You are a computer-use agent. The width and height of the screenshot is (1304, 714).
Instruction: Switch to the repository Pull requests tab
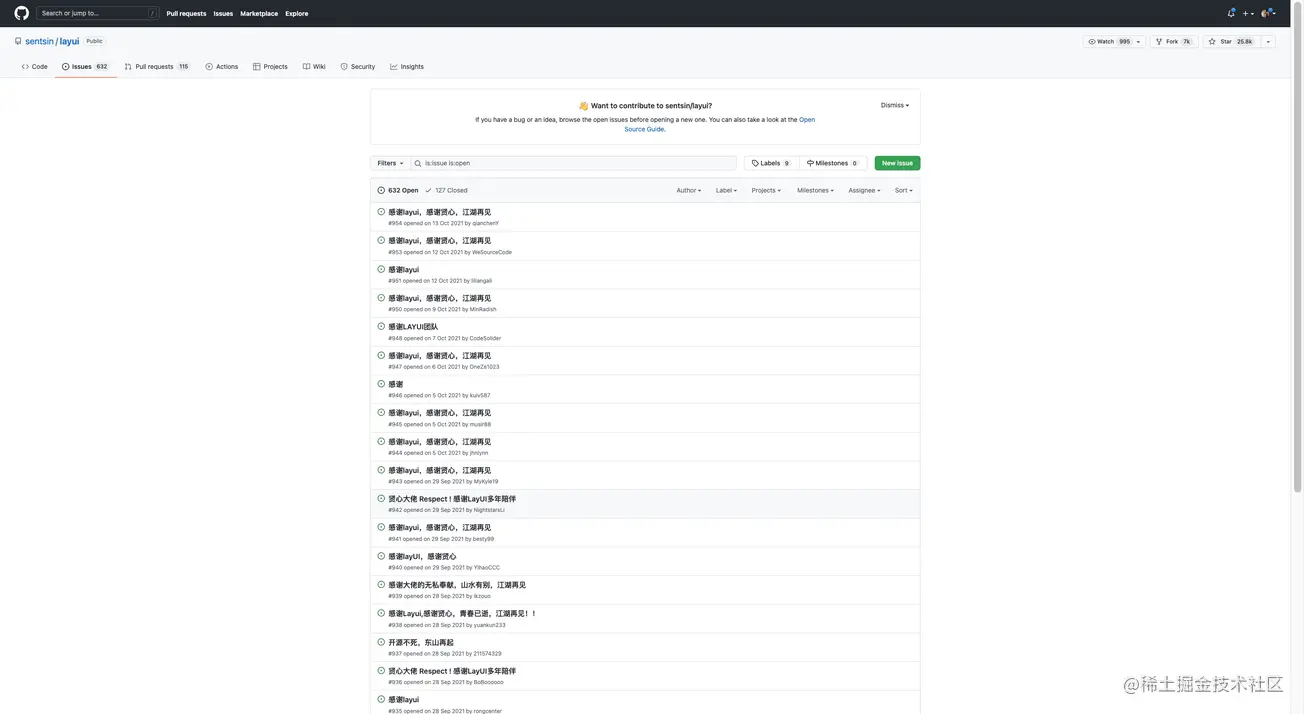pyautogui.click(x=157, y=67)
